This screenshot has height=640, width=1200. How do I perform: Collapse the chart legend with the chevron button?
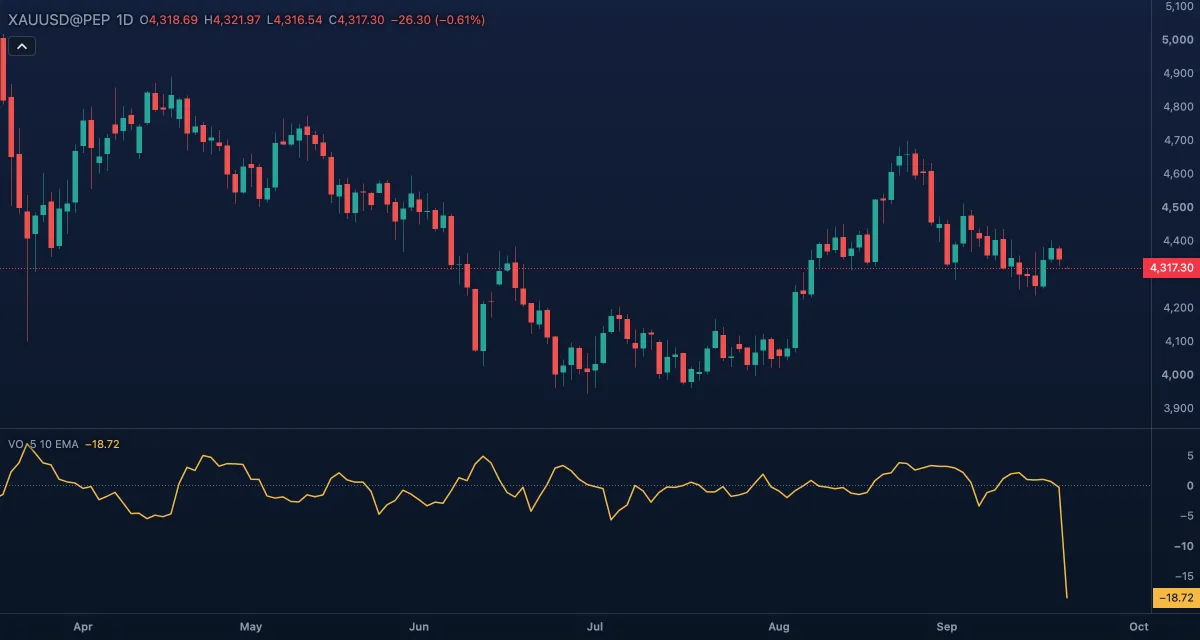23,45
